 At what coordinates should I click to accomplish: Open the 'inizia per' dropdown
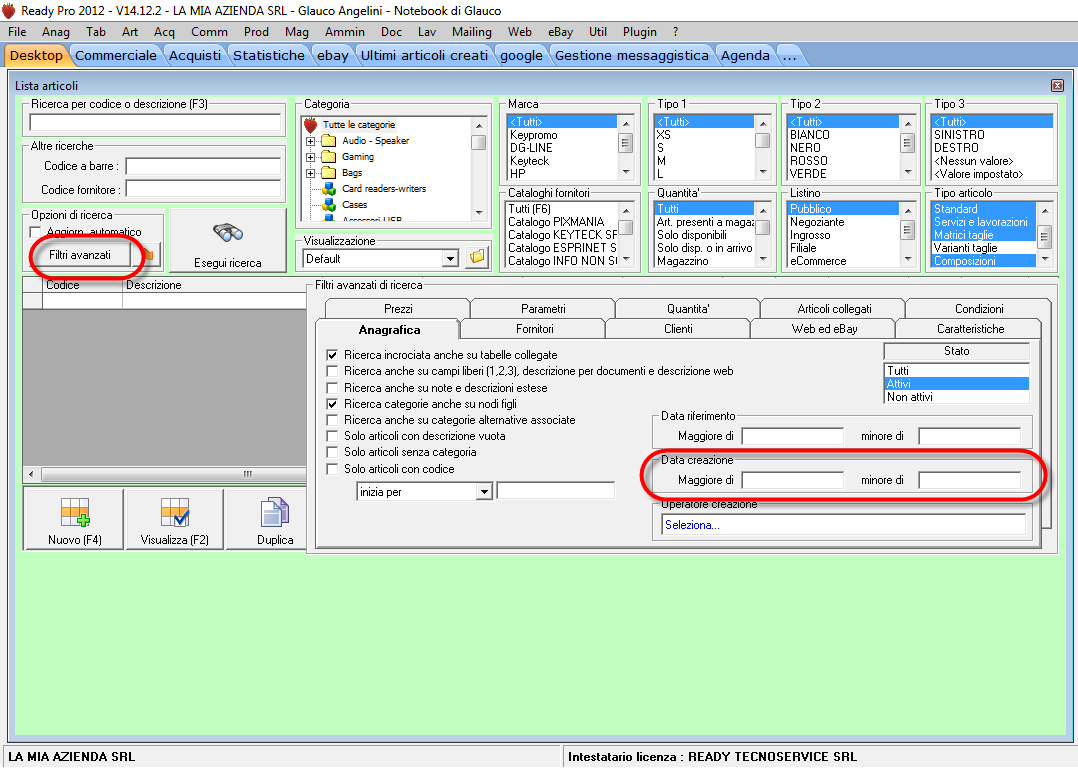[485, 492]
